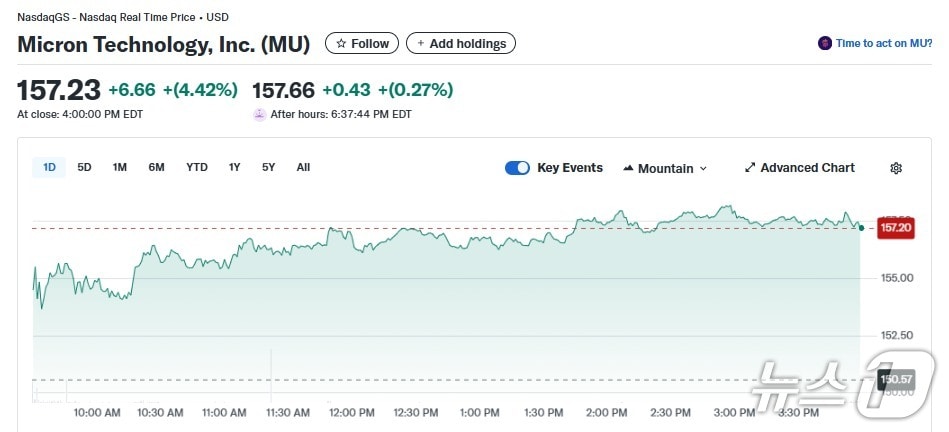
Task: Select the All time range
Action: point(303,167)
